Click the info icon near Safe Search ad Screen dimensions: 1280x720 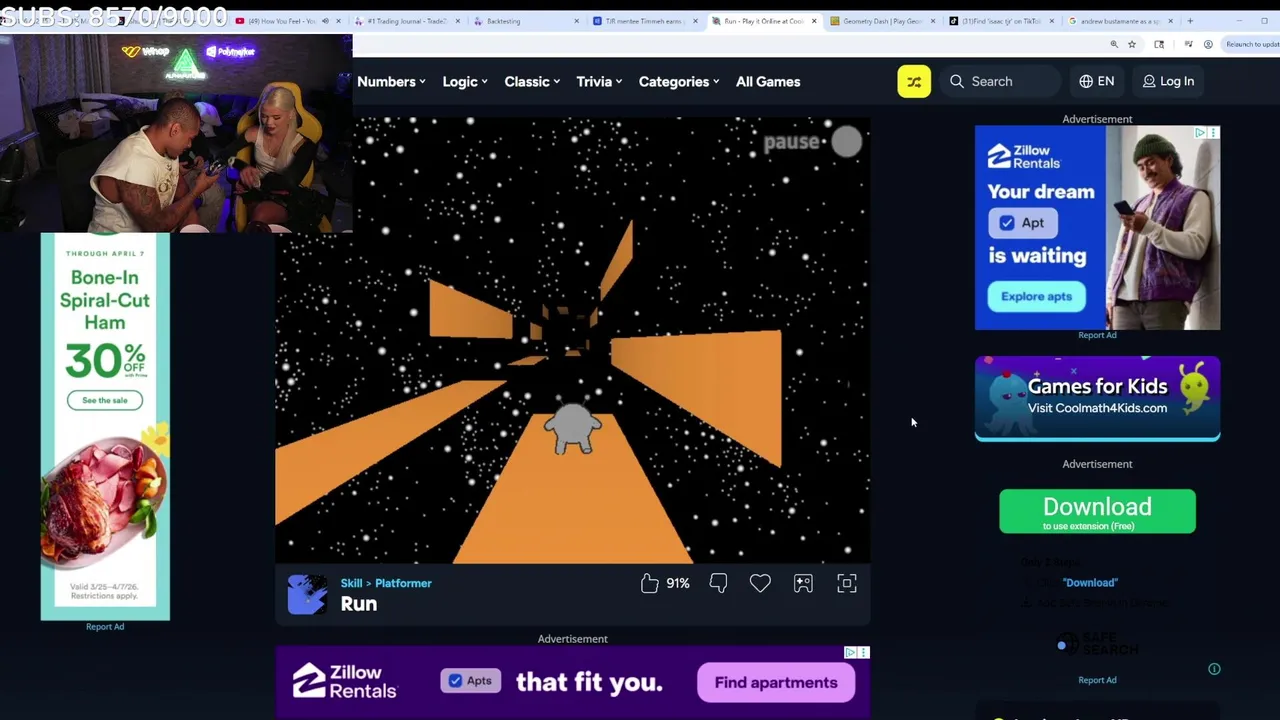point(1214,669)
